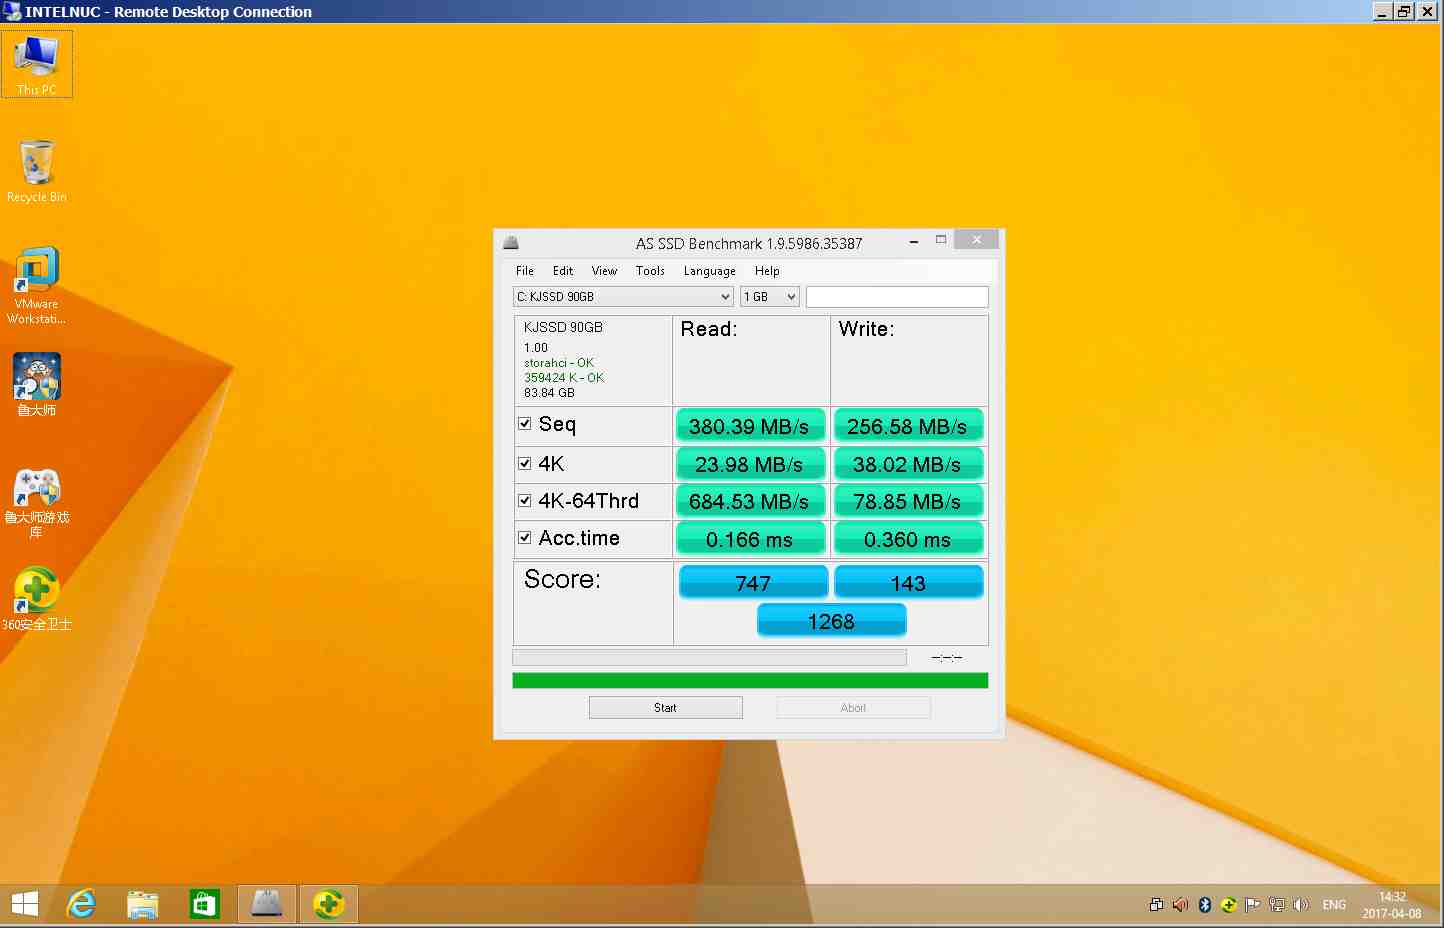
Task: Open Action Center flag tray icon
Action: click(1252, 905)
